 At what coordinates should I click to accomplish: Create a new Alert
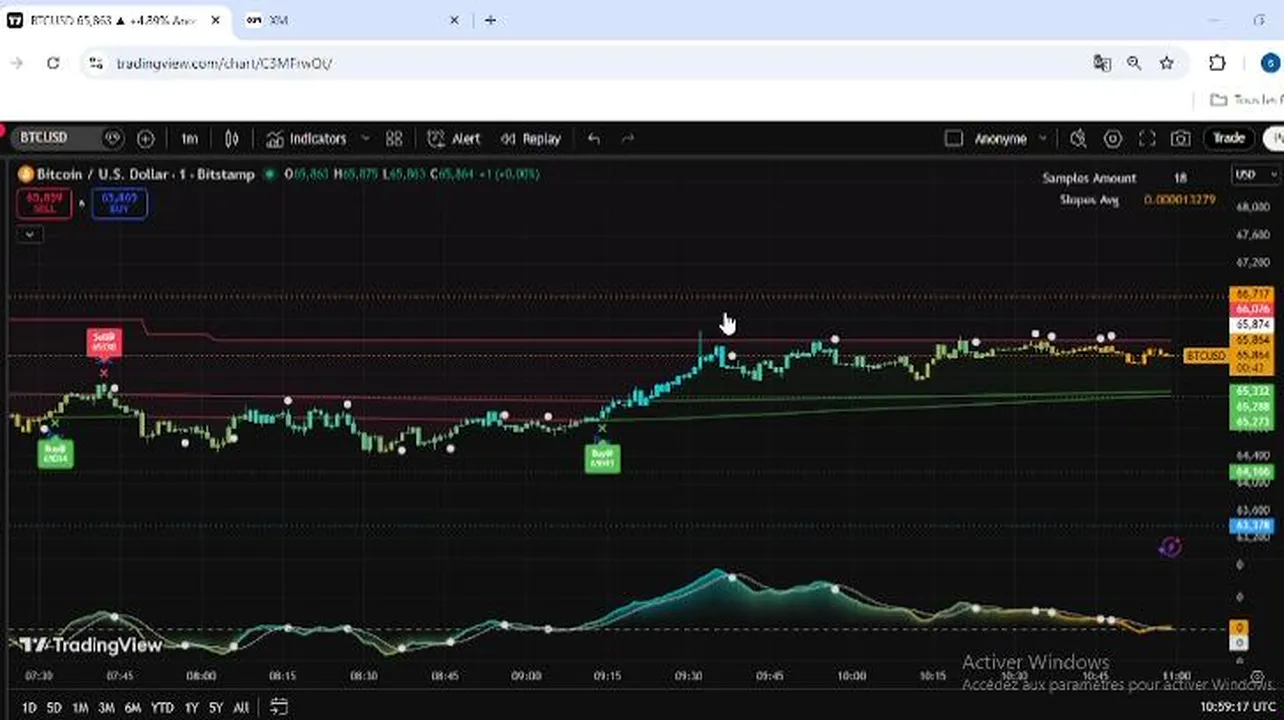(x=454, y=139)
